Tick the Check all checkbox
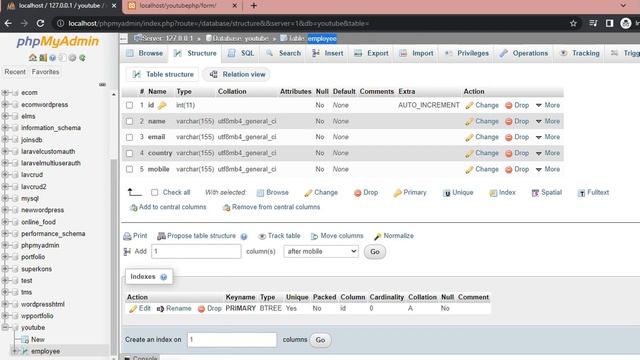Screen dimensions: 640x360 154,192
